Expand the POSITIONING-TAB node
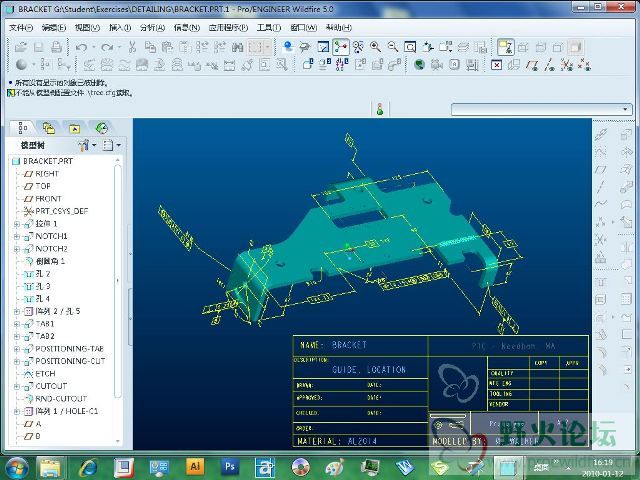 [17, 349]
